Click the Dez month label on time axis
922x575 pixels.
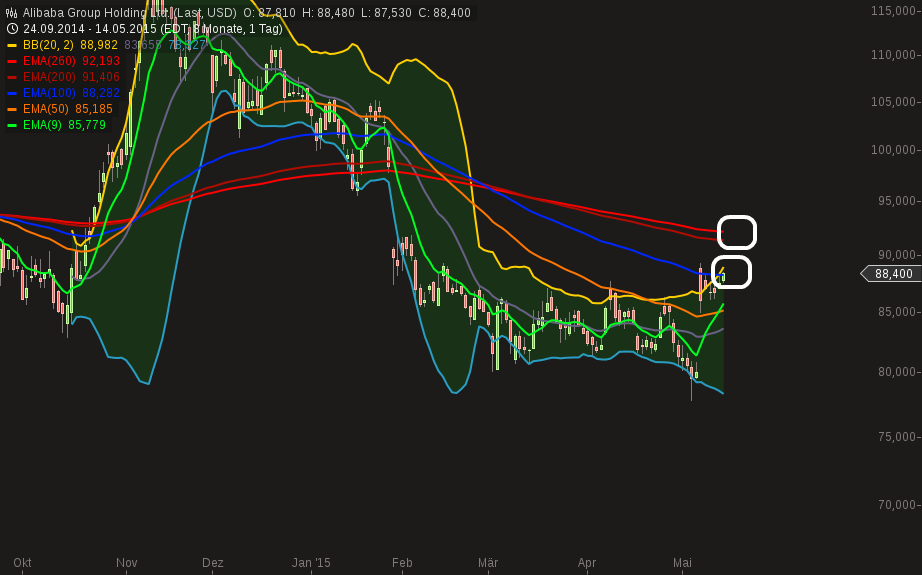[x=213, y=563]
